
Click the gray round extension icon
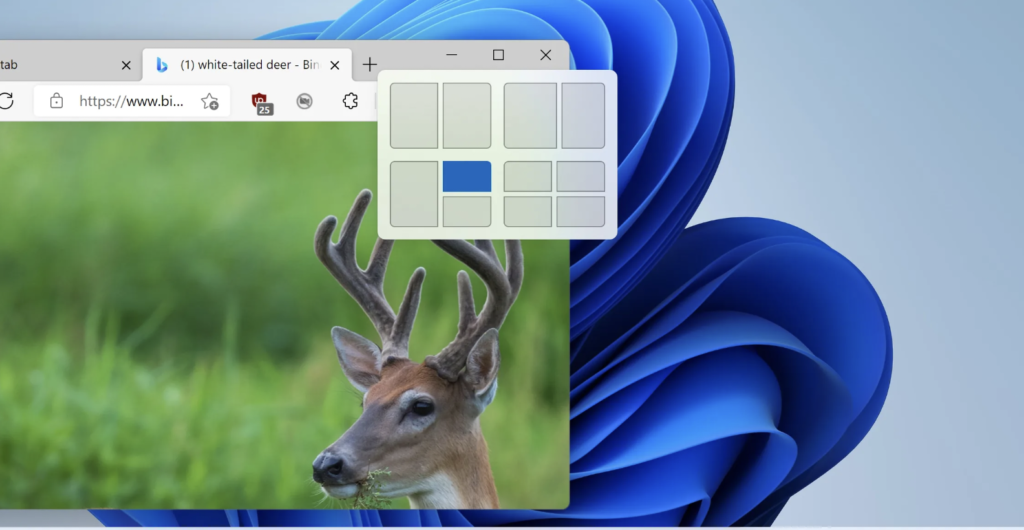point(305,101)
